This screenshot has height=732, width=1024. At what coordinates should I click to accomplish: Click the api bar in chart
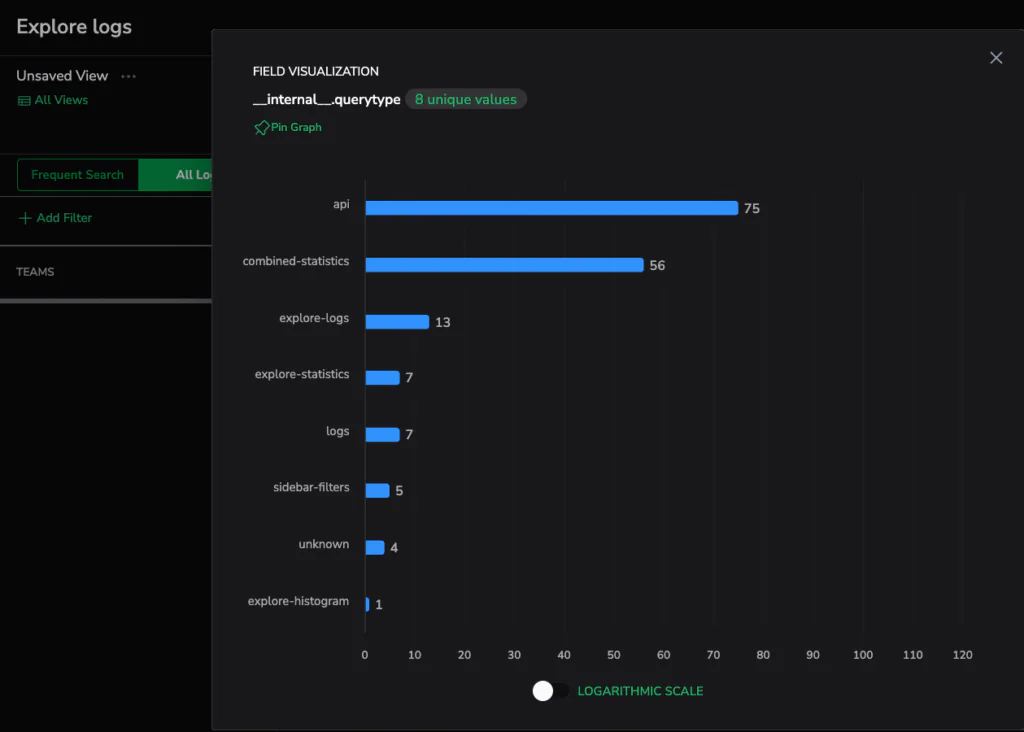coord(551,208)
